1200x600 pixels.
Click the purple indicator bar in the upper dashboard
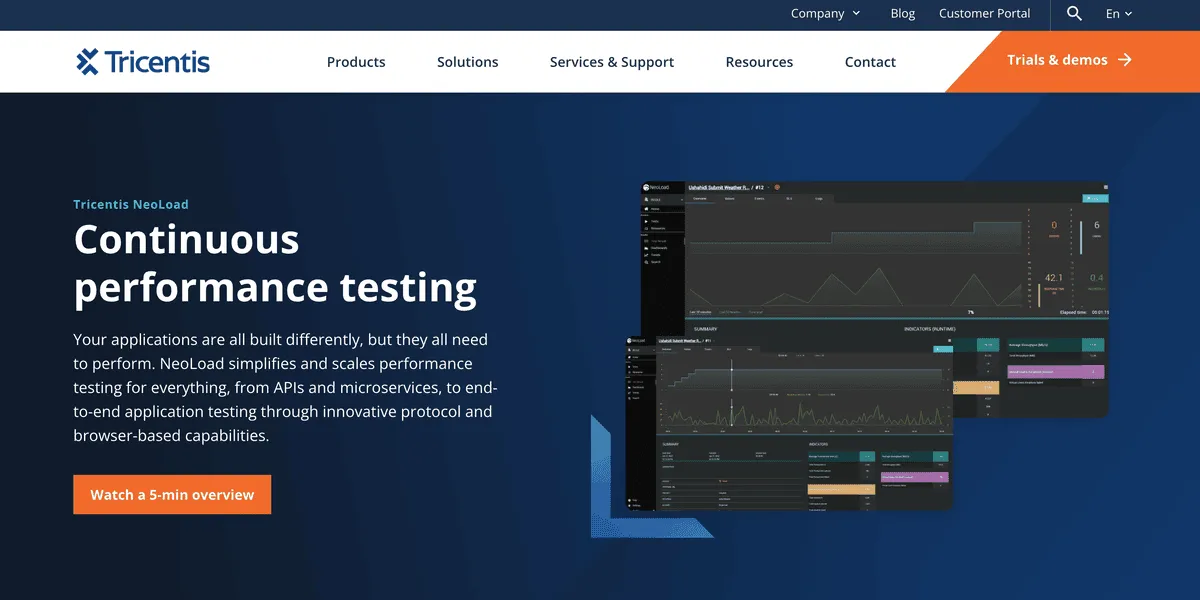(1057, 371)
